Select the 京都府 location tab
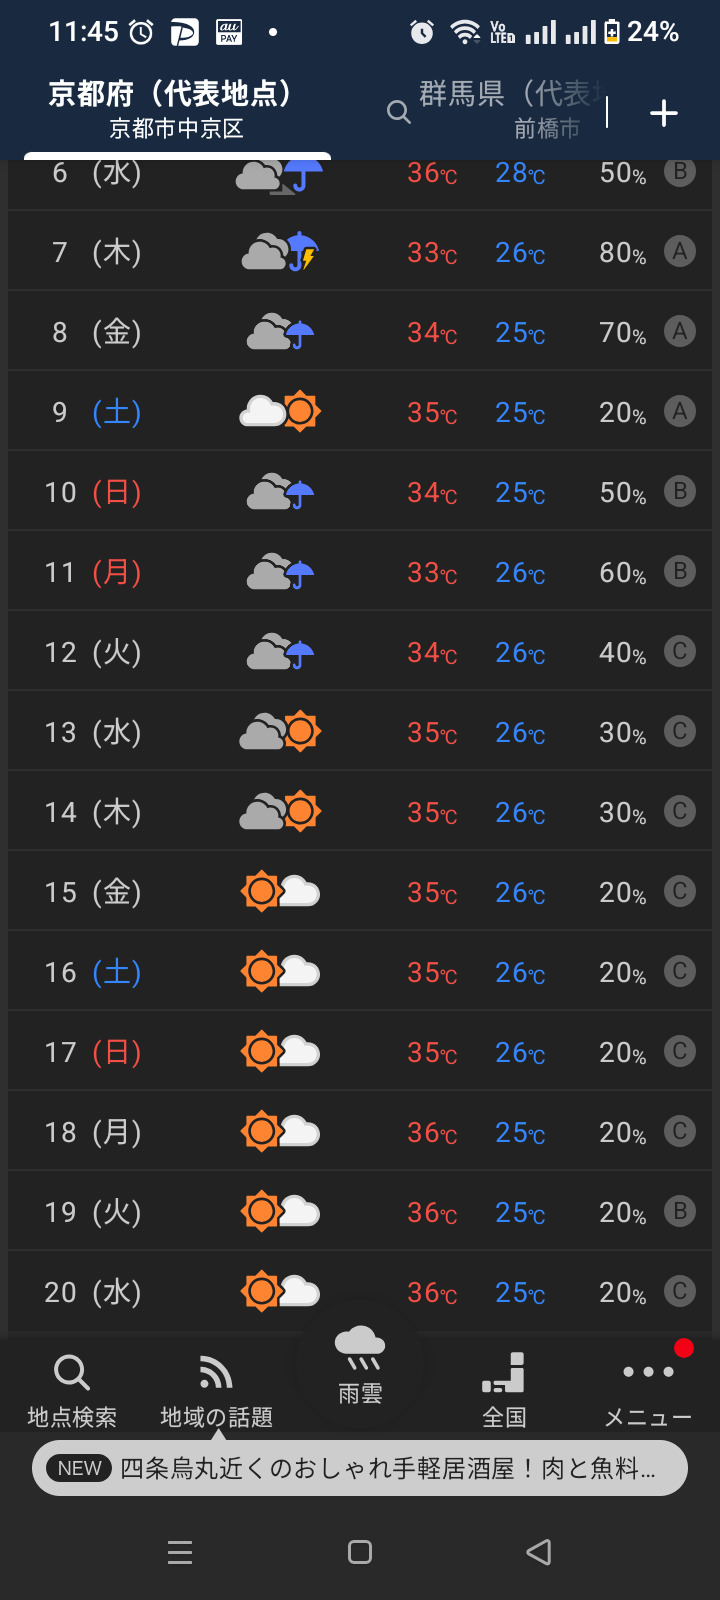The image size is (720, 1600). [x=177, y=110]
